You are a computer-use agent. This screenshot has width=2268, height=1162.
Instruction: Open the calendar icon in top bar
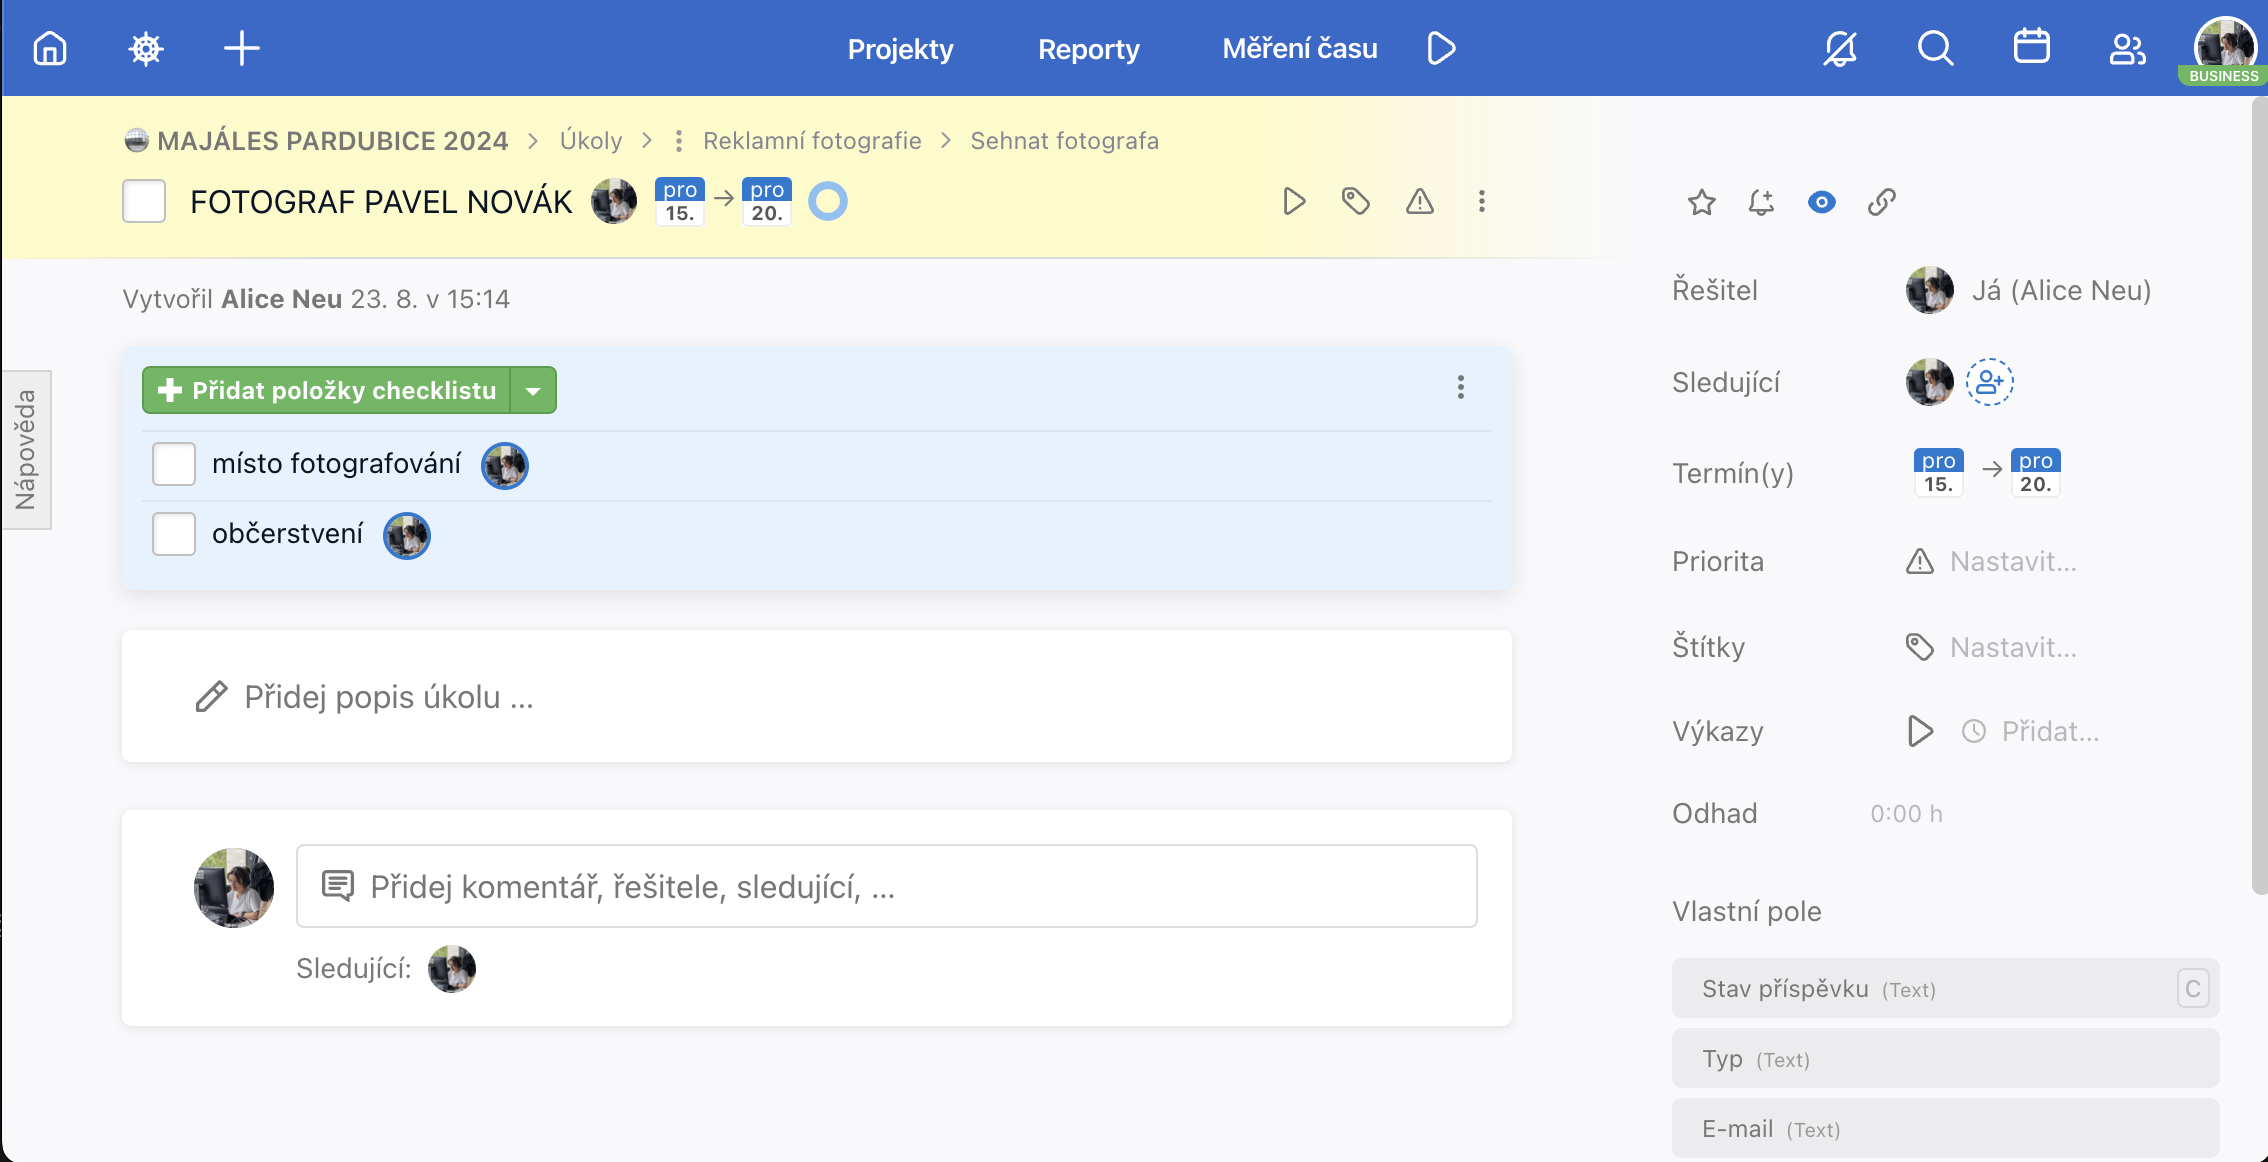coord(2031,47)
